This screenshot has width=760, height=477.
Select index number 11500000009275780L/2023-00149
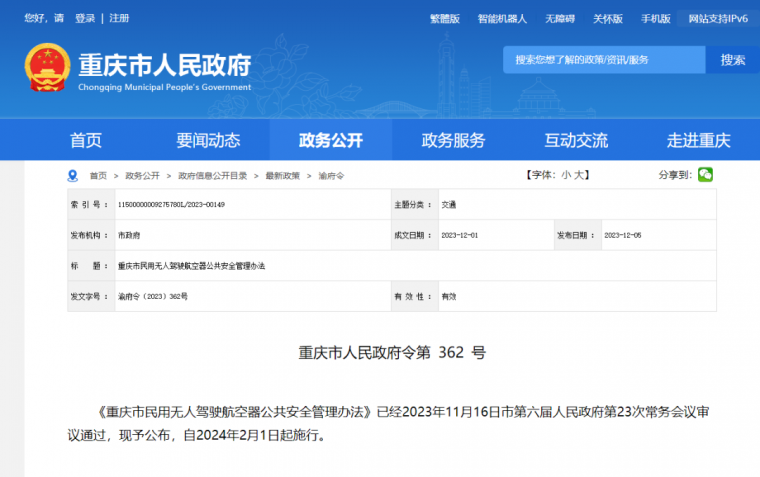(172, 205)
